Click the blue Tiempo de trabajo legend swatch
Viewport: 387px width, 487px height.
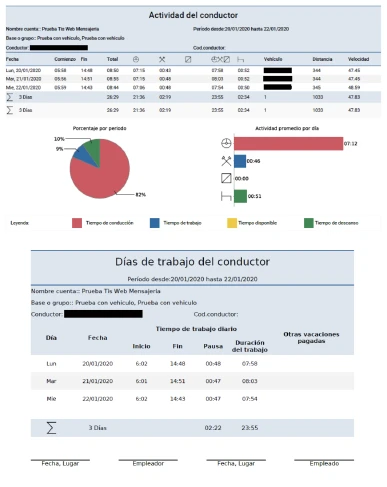tap(155, 223)
